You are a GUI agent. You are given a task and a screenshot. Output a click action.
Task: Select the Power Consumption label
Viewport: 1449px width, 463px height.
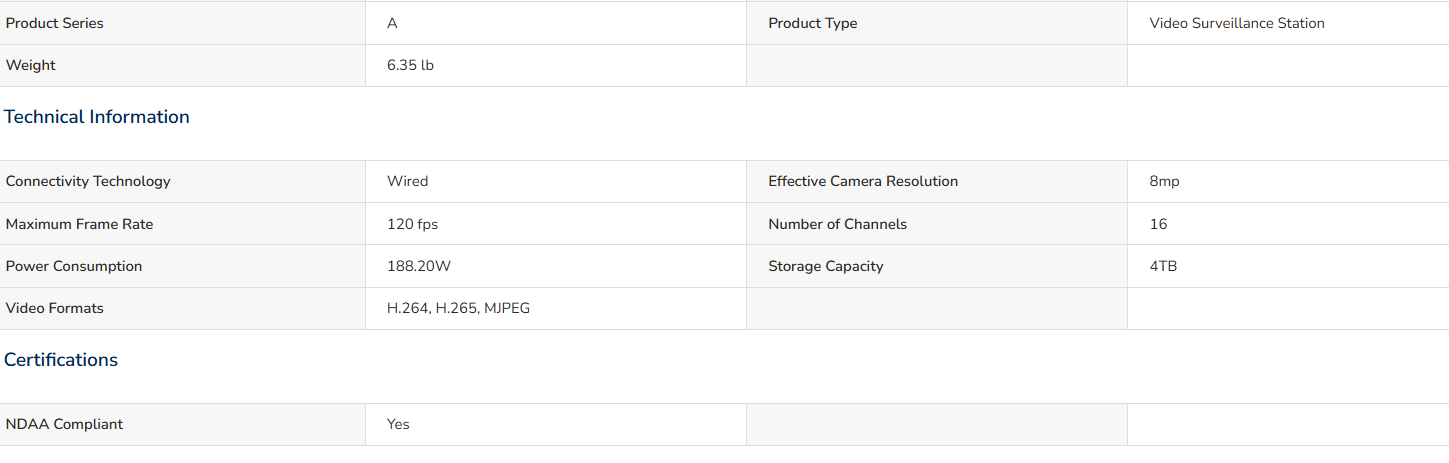click(x=74, y=266)
